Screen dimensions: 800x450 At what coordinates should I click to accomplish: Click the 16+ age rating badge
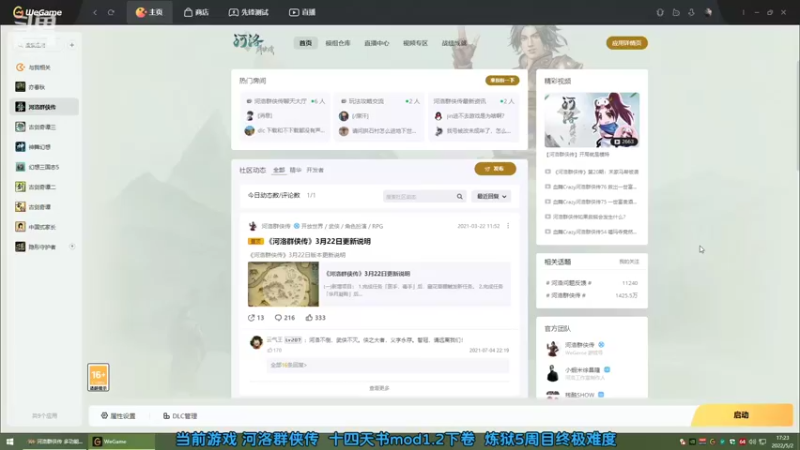point(98,378)
